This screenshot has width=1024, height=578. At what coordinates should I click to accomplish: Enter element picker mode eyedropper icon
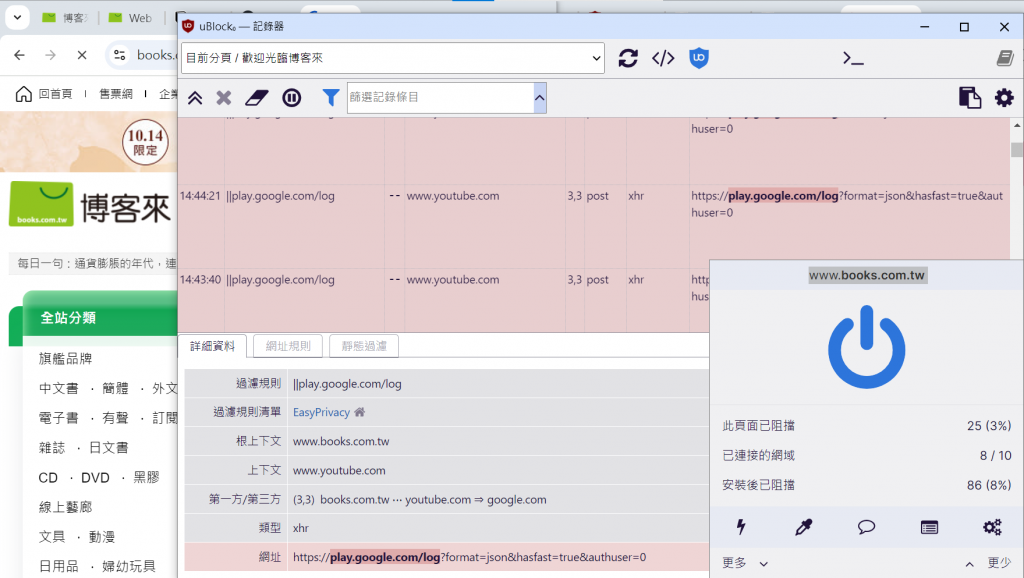point(803,527)
